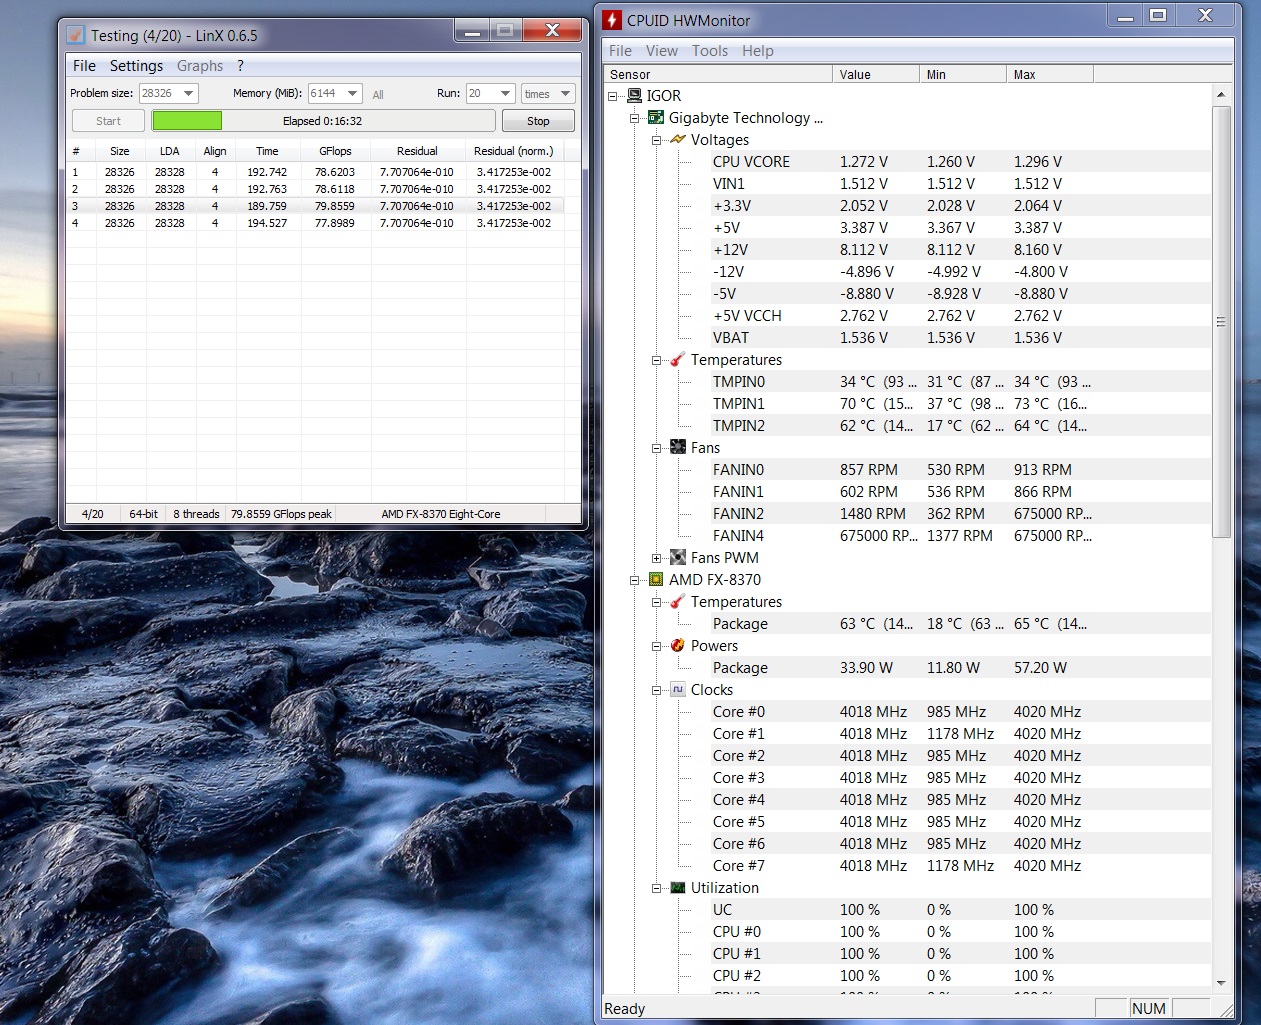Expand the Fans PWM section
Viewport: 1261px width, 1025px height.
pyautogui.click(x=657, y=559)
